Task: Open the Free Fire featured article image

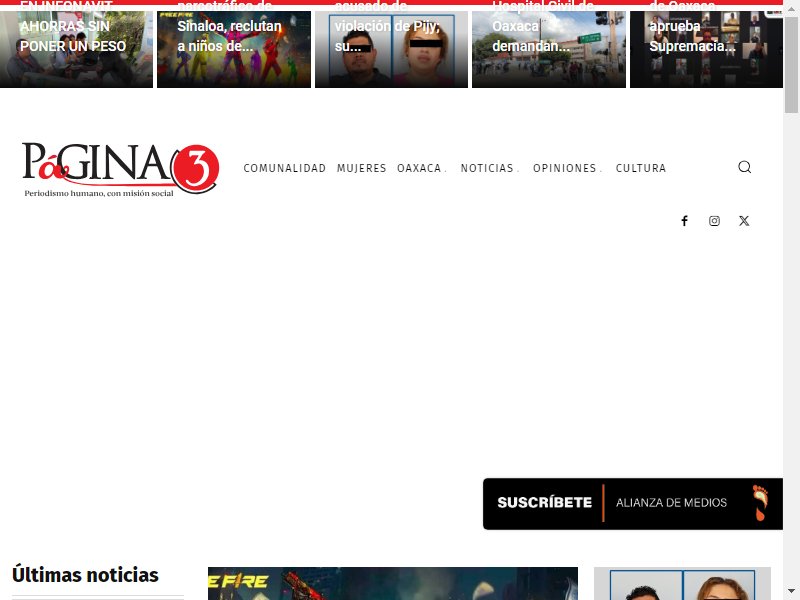Action: (x=393, y=583)
